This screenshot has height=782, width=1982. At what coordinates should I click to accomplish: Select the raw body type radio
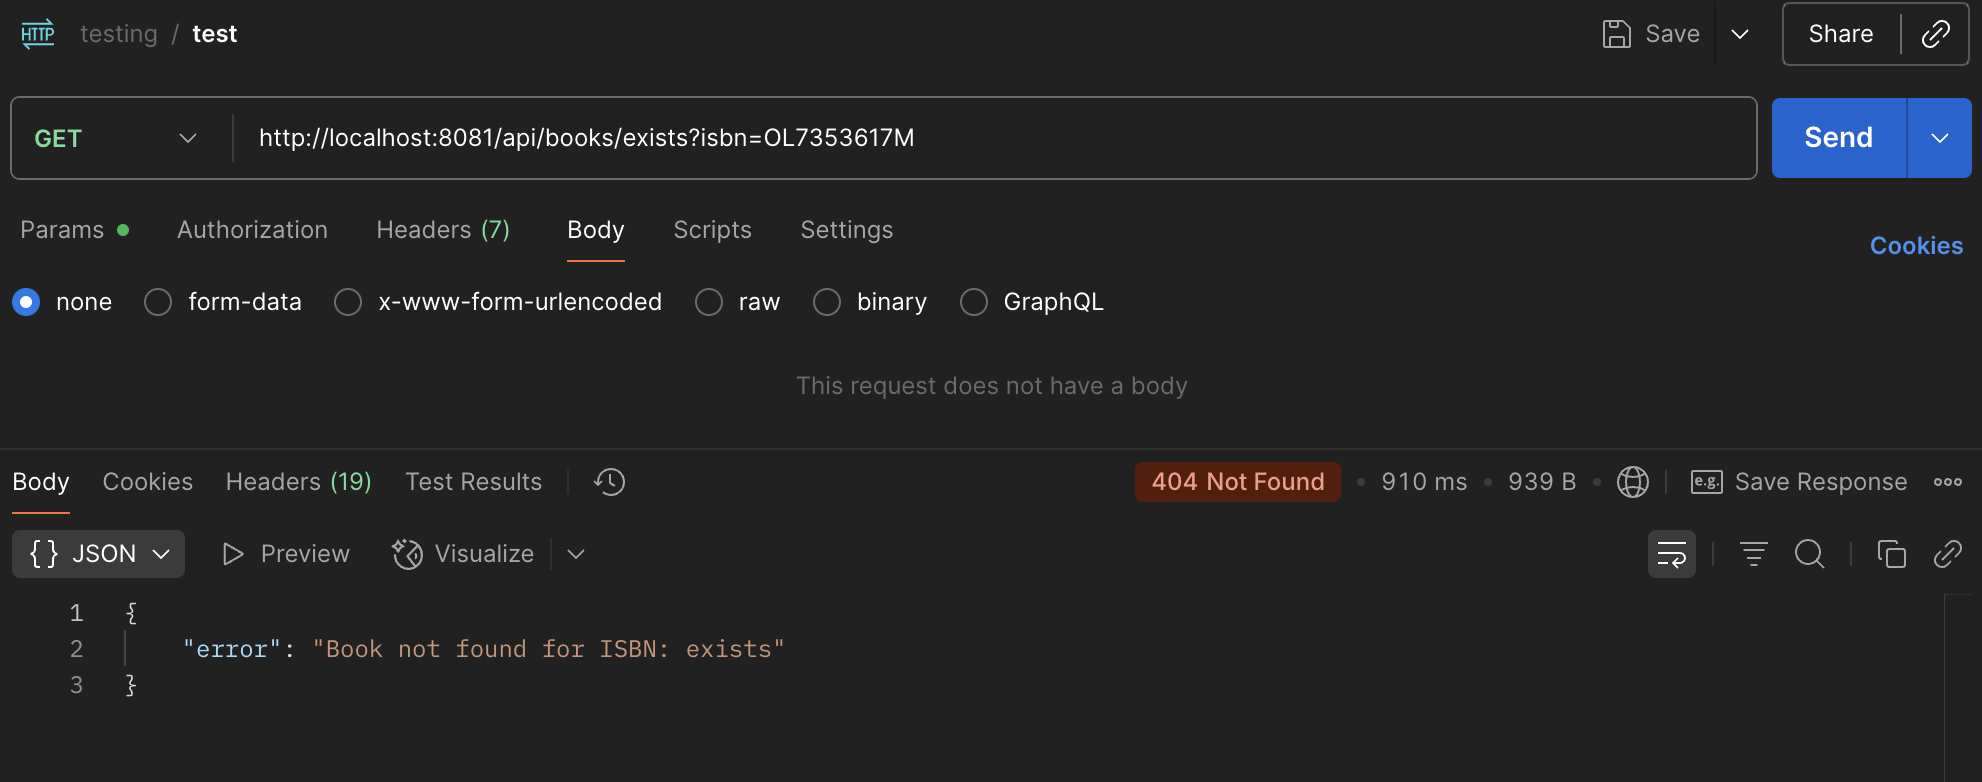(709, 302)
